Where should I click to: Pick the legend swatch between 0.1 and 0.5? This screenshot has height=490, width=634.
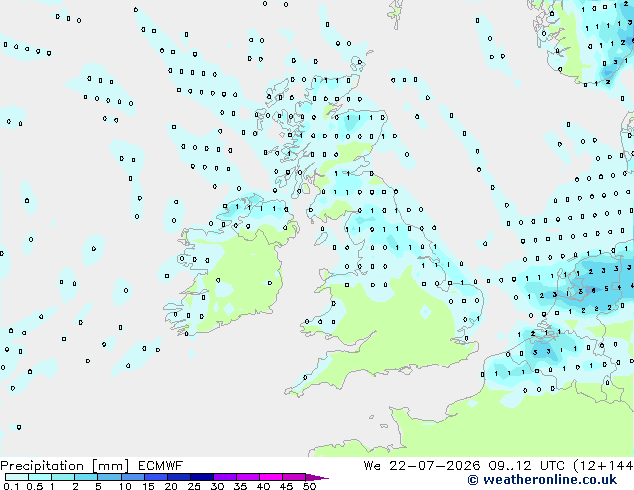click(17, 477)
